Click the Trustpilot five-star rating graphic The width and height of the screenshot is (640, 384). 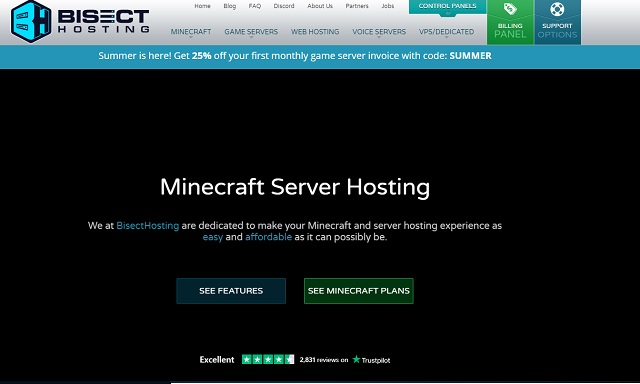[268, 359]
